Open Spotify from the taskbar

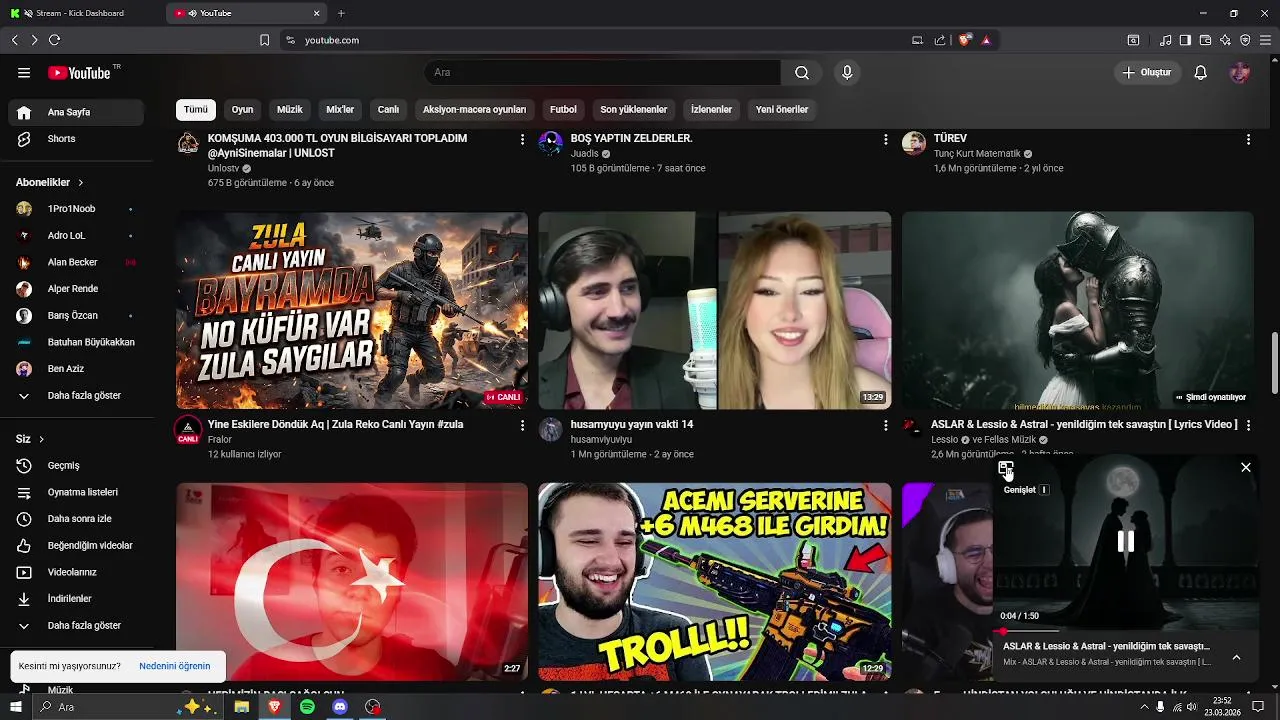(x=307, y=707)
